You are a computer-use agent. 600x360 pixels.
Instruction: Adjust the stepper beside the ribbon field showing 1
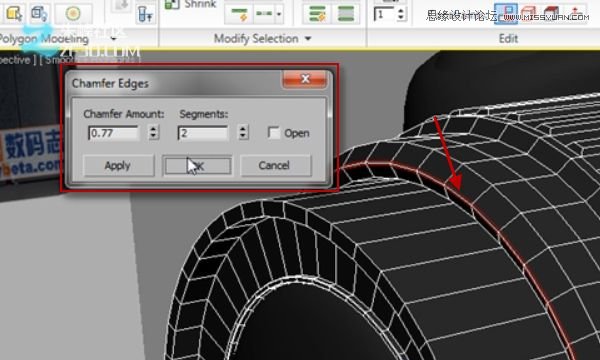(401, 15)
